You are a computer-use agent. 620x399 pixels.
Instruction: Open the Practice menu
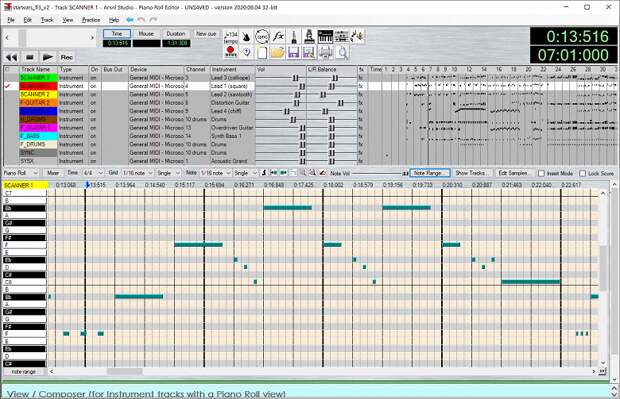(91, 20)
